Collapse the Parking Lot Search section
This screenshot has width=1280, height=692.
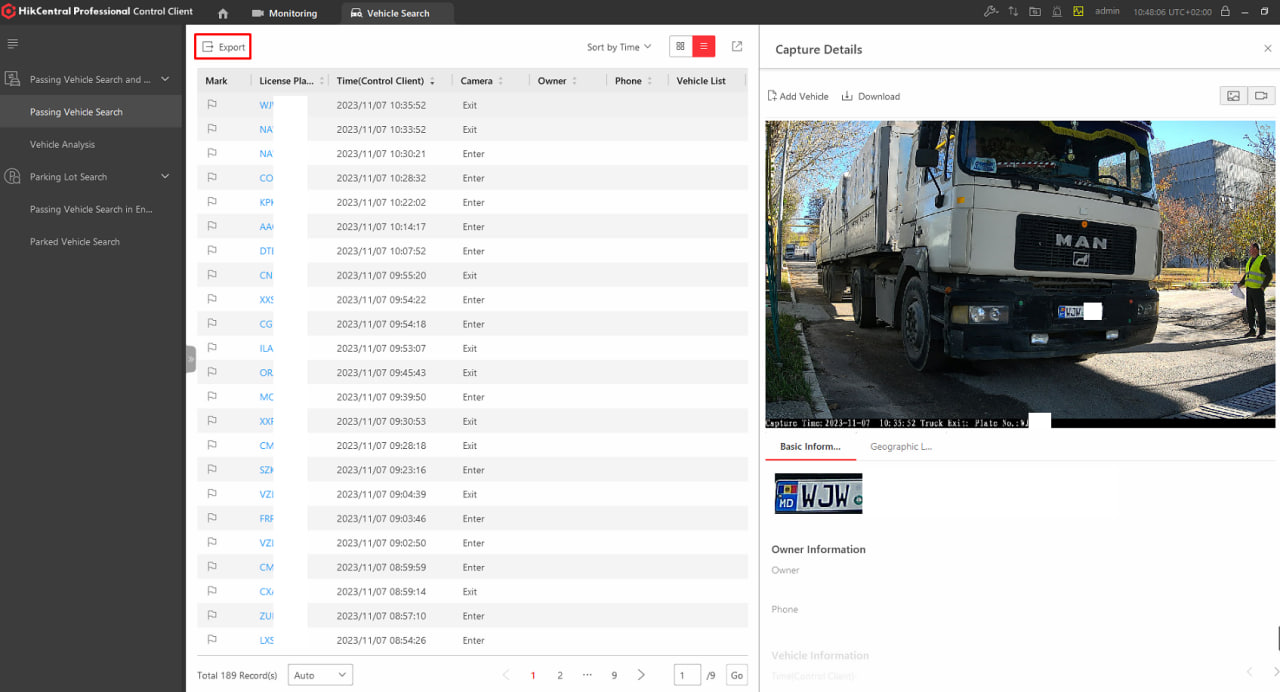166,177
